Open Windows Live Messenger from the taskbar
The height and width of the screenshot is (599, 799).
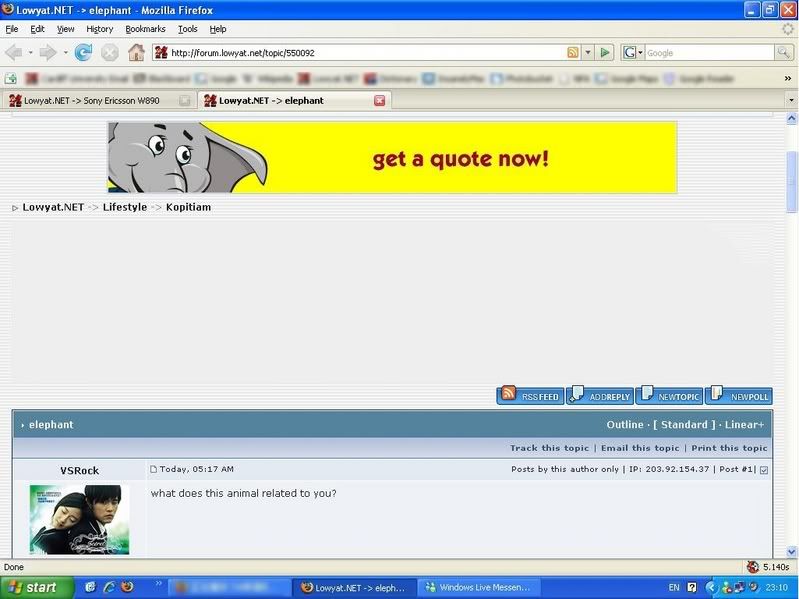480,587
